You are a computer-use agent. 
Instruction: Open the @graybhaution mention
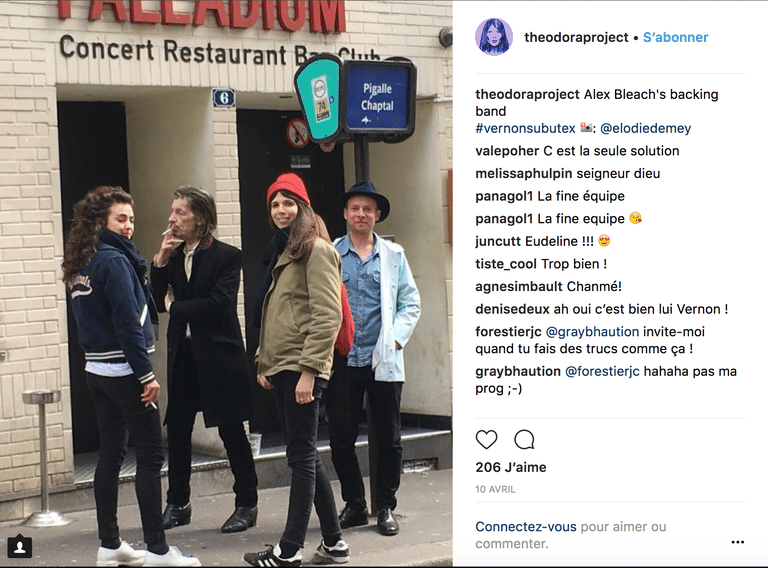[x=592, y=332]
